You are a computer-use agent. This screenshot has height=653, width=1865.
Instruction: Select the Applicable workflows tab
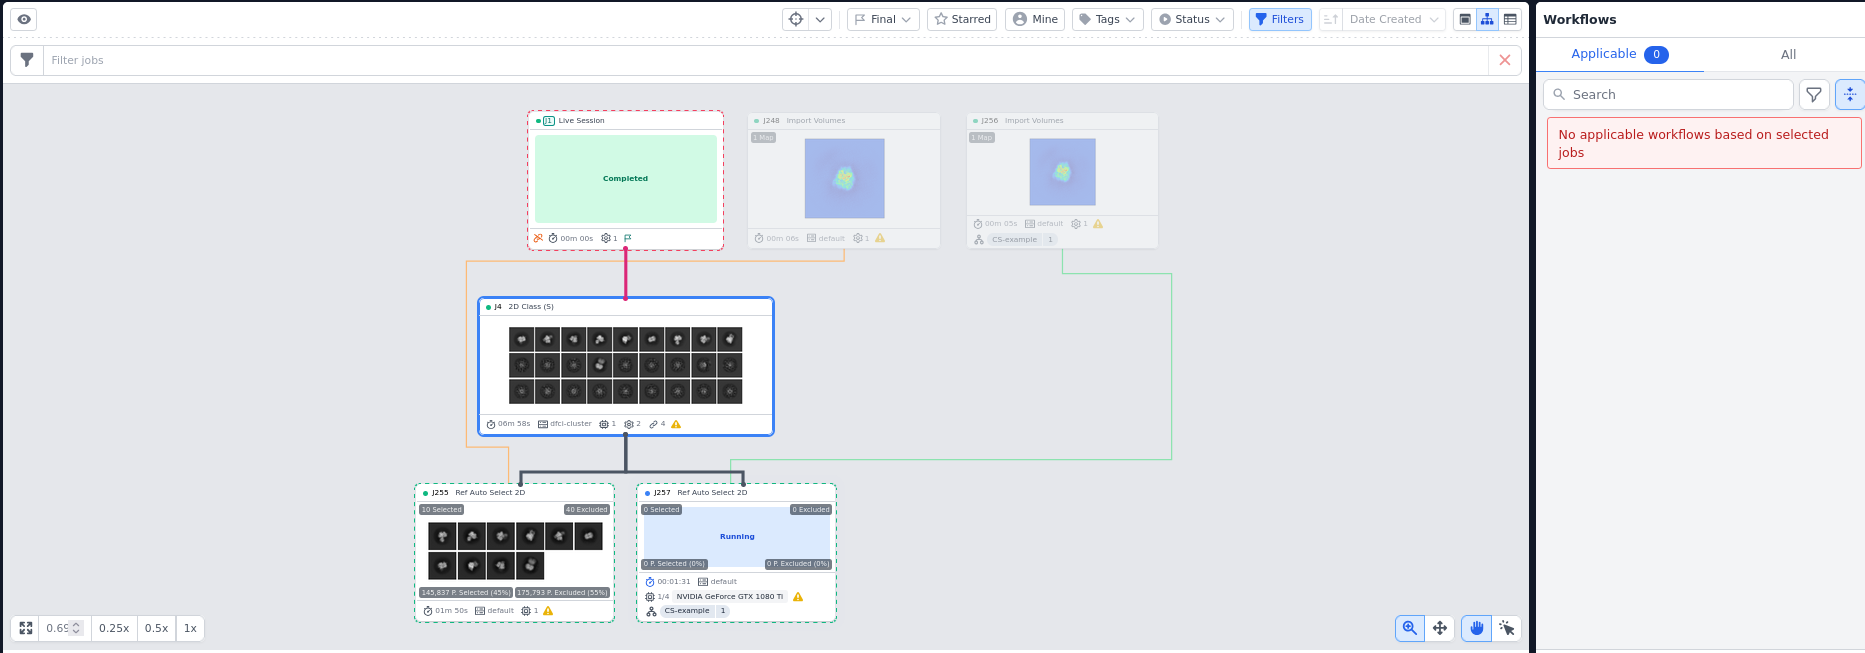click(1619, 54)
